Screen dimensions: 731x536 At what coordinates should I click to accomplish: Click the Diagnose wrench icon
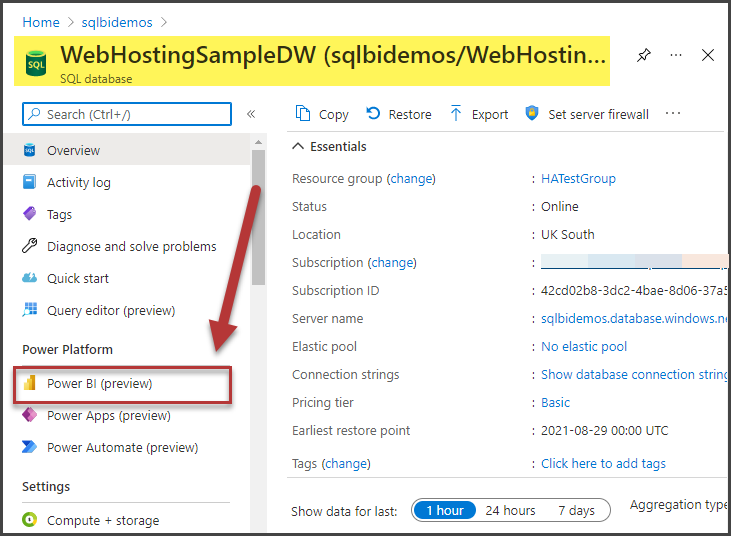pos(29,246)
